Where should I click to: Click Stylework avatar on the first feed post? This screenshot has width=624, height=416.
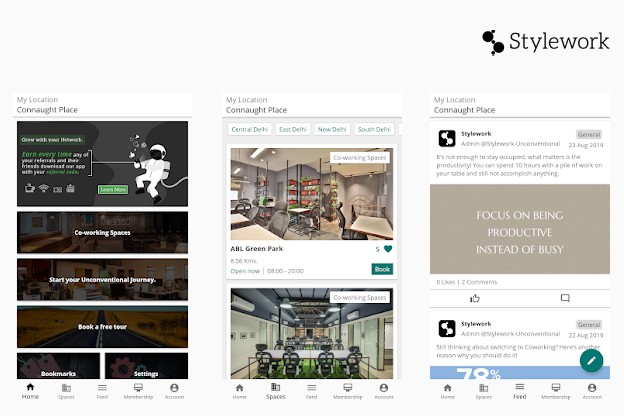coord(447,138)
